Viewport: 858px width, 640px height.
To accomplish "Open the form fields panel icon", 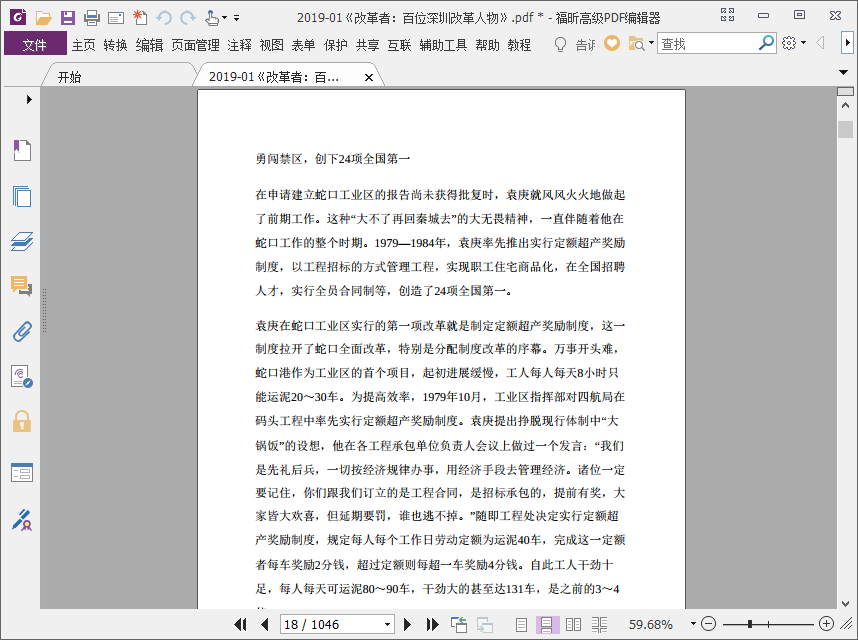I will pyautogui.click(x=22, y=472).
